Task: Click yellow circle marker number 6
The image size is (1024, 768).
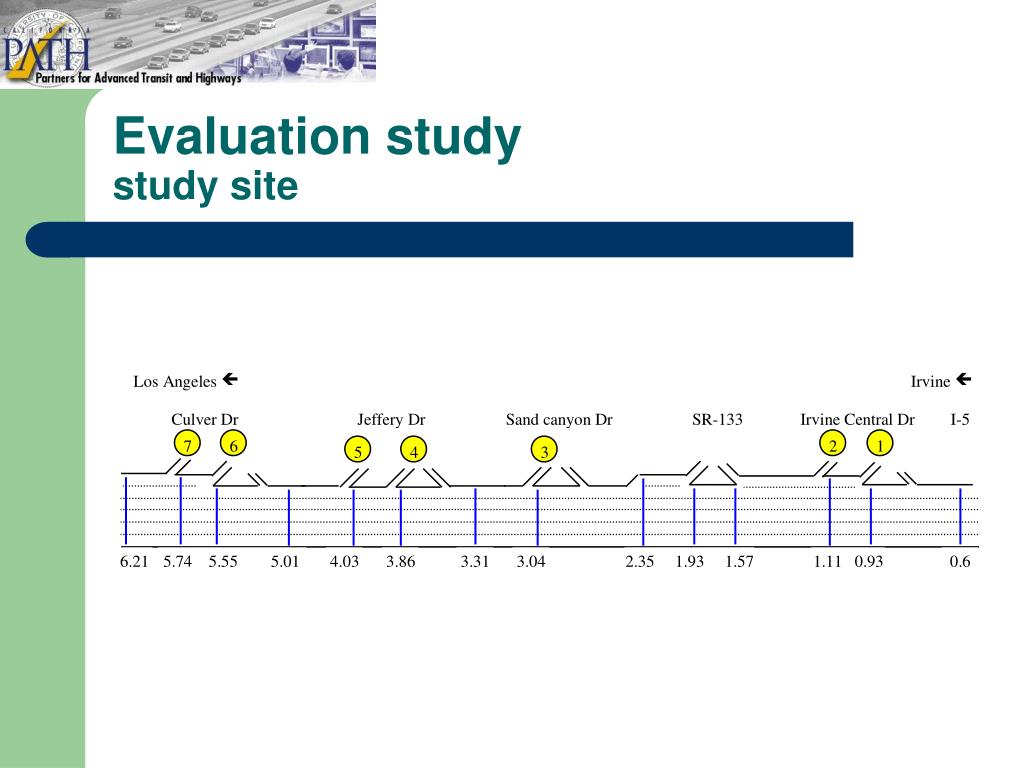Action: (x=233, y=445)
